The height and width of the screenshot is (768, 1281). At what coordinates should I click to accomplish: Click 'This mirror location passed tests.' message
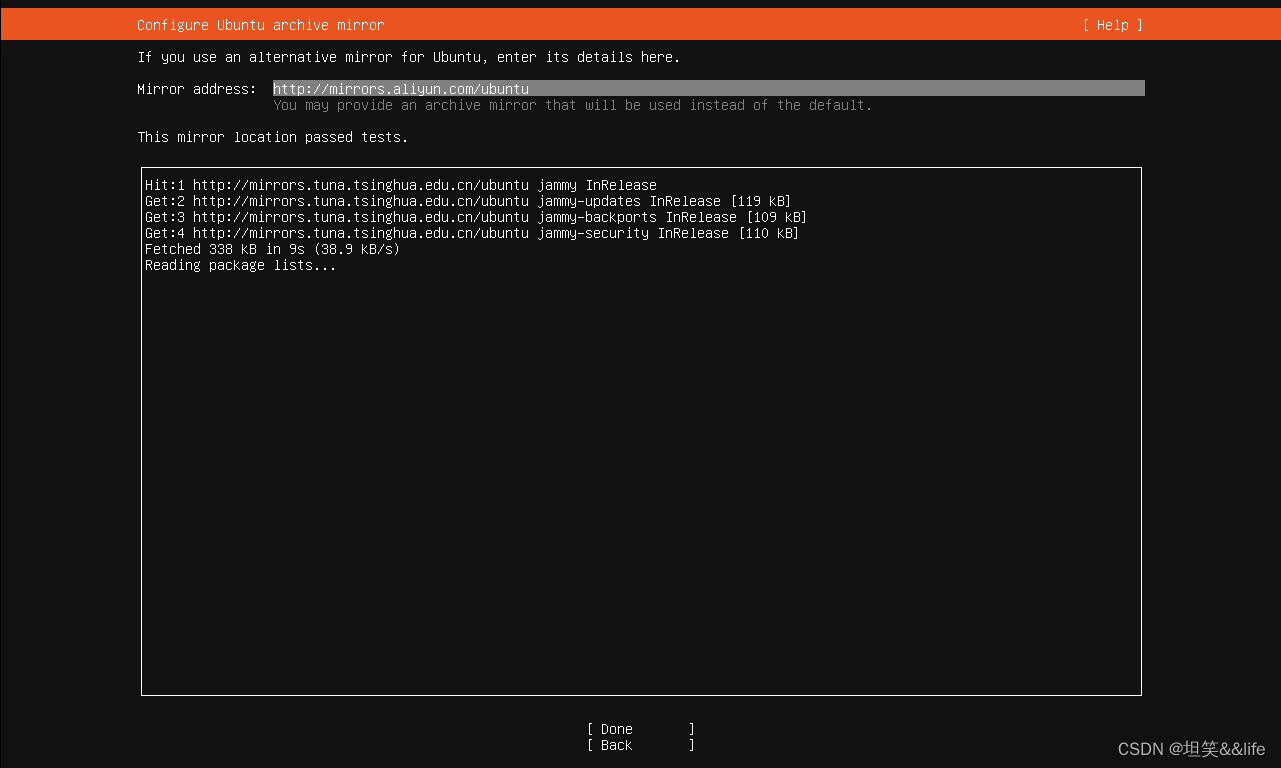coord(273,137)
